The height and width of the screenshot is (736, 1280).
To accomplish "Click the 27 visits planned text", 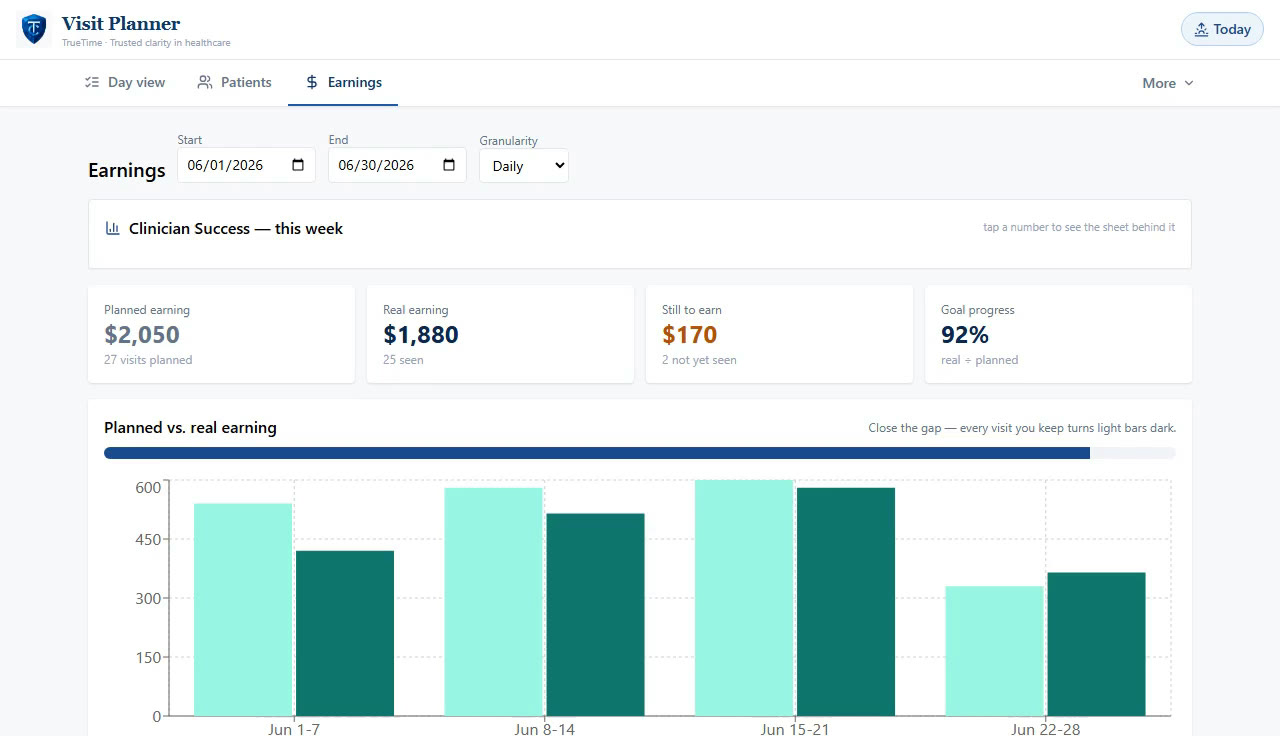I will 148,360.
